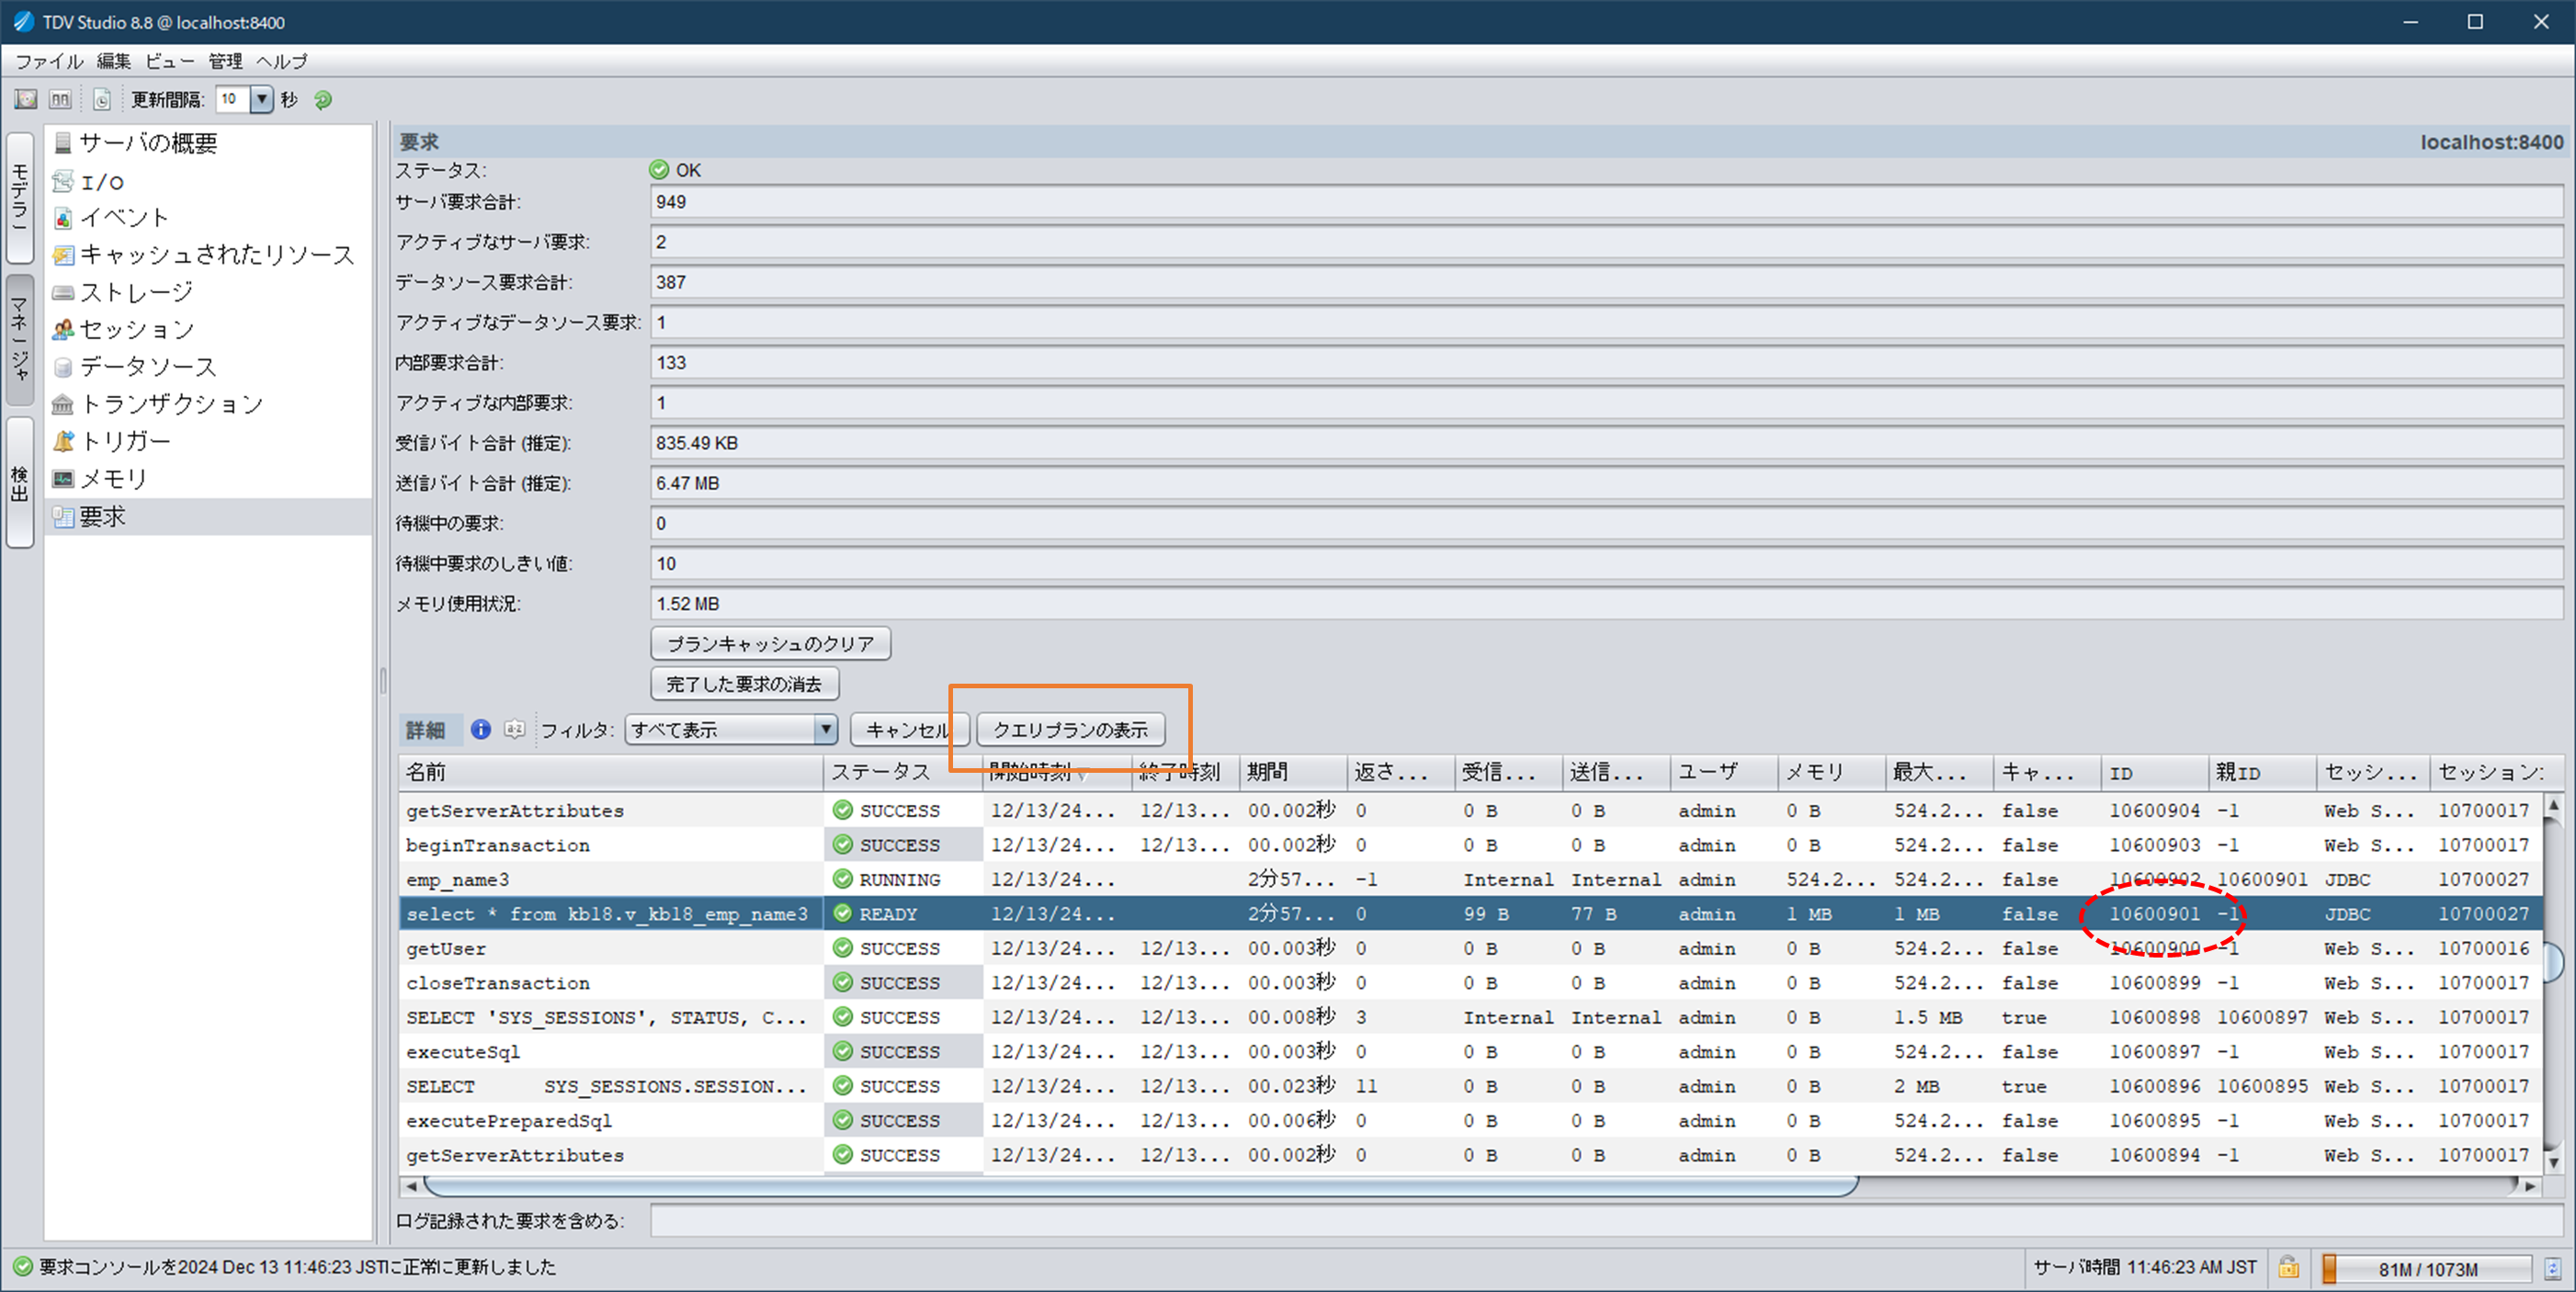Sort by the 期間 column header
Viewport: 2576px width, 1292px height.
(x=1293, y=772)
